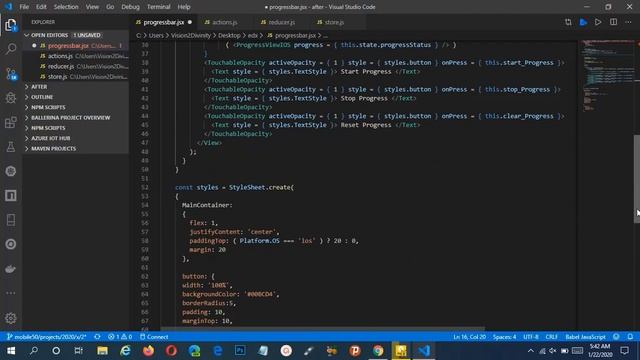
Task: Select reducer.js in Open Editors list
Action: tap(76, 66)
